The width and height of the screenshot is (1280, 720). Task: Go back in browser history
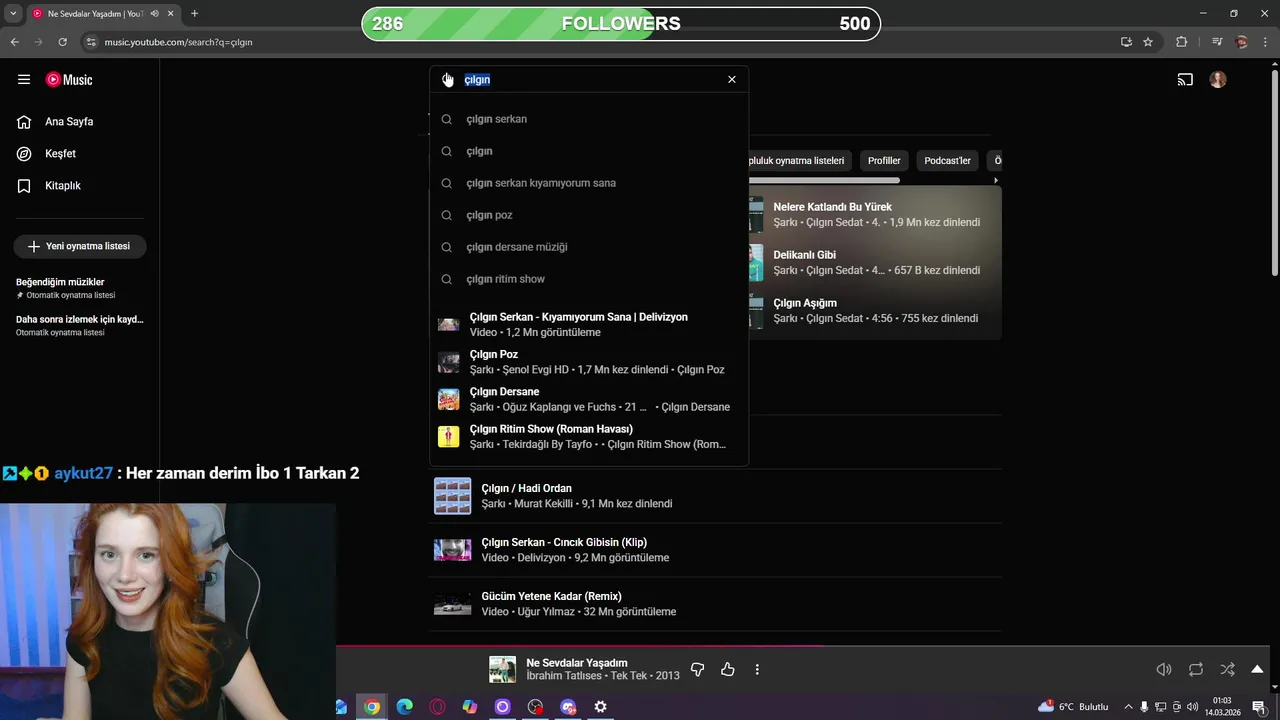(14, 42)
